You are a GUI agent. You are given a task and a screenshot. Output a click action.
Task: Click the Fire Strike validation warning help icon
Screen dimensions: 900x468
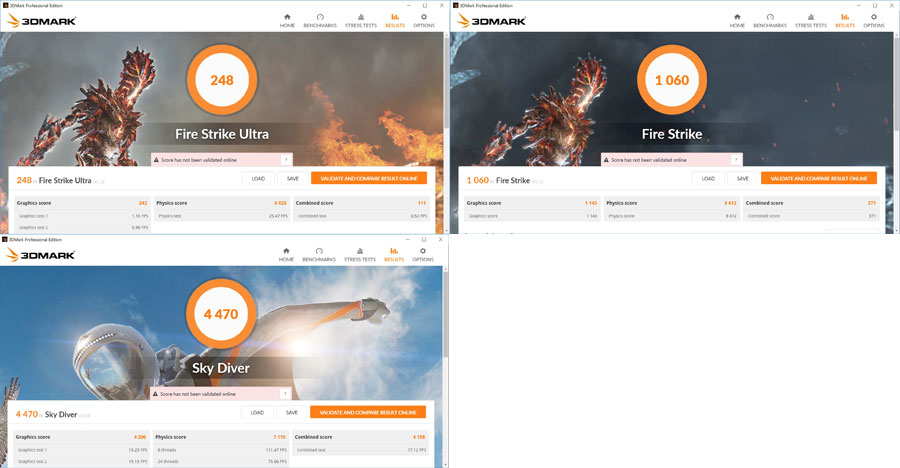[736, 160]
